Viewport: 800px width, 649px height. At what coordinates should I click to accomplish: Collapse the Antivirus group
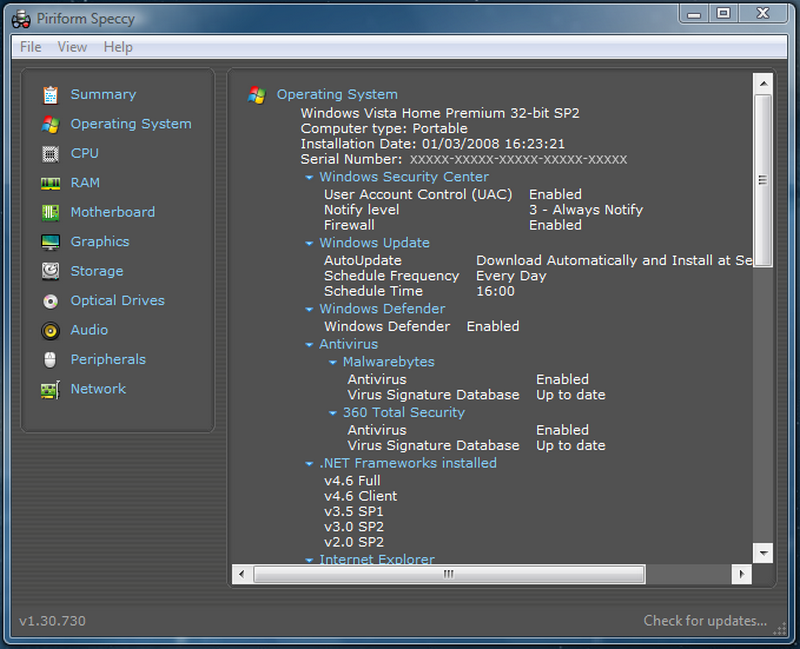(x=309, y=345)
